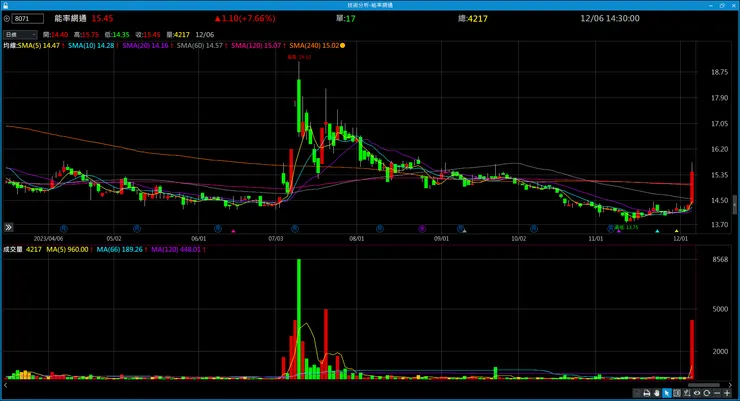Click the low price 14.35 value
Image resolution: width=740 pixels, height=401 pixels.
120,35
